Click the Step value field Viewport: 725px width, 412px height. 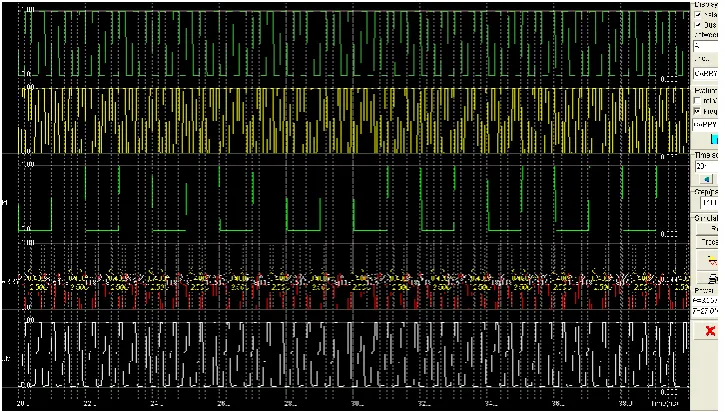click(x=709, y=203)
